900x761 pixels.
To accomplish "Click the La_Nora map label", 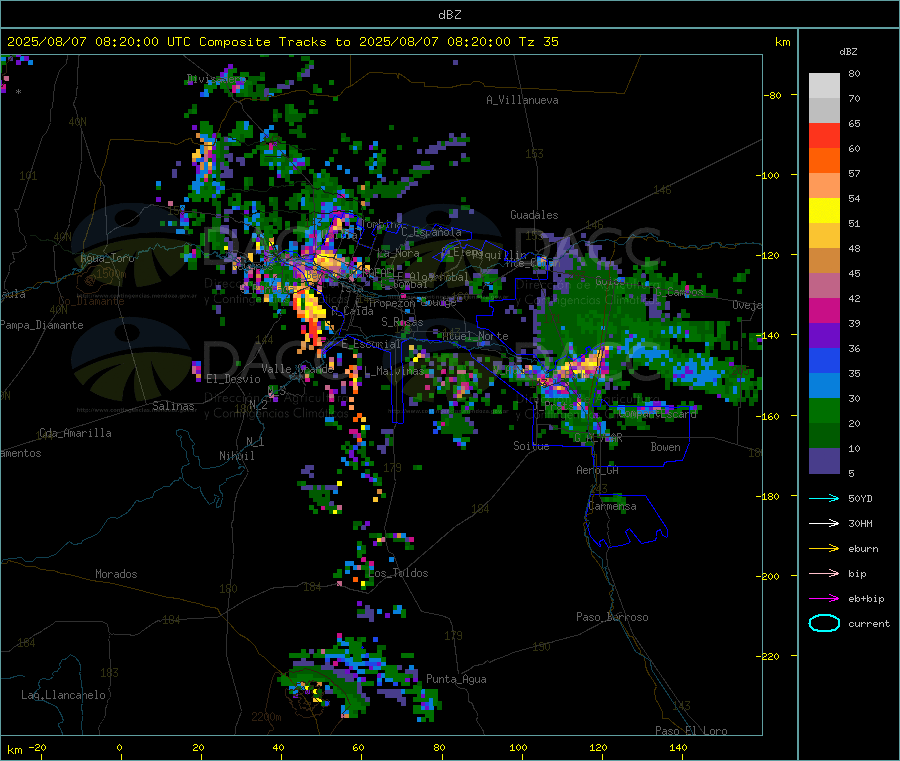I will click(x=398, y=253).
